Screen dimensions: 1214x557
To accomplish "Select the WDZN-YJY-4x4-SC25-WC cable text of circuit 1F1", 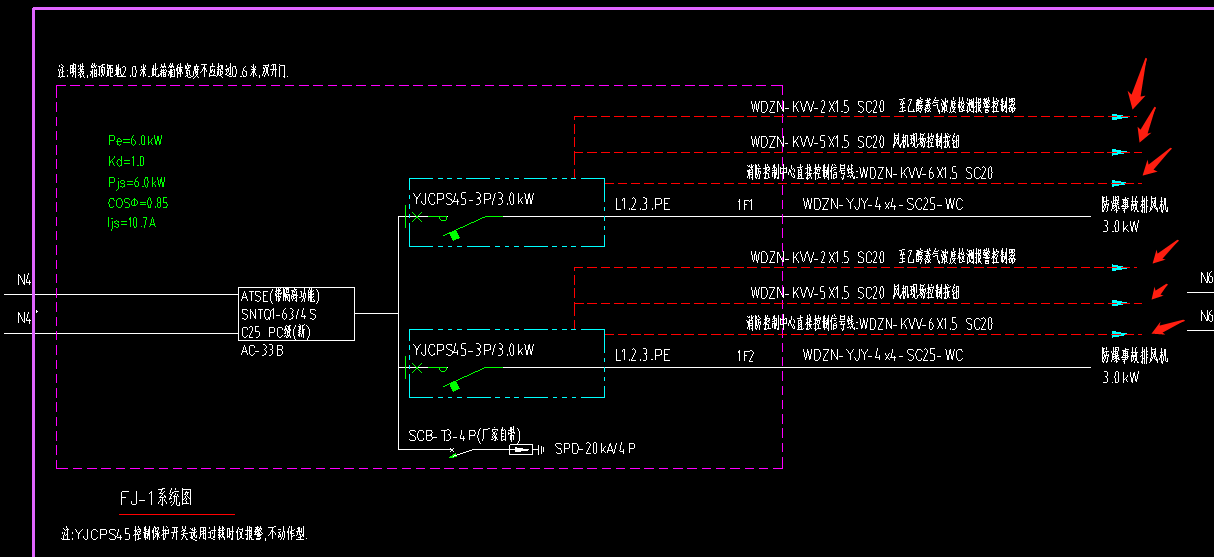I will 883,205.
